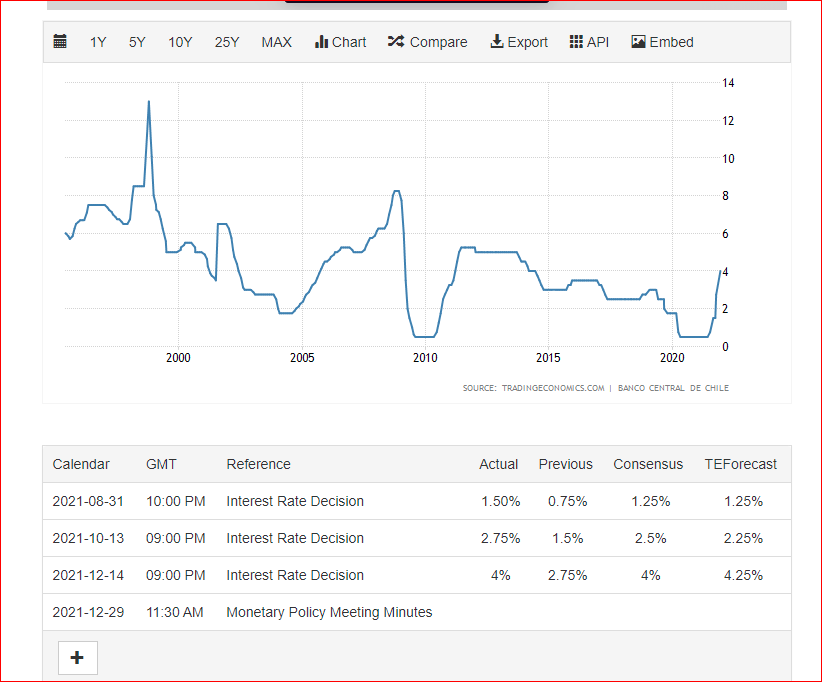Open the API option
Image resolution: width=822 pixels, height=682 pixels.
589,42
